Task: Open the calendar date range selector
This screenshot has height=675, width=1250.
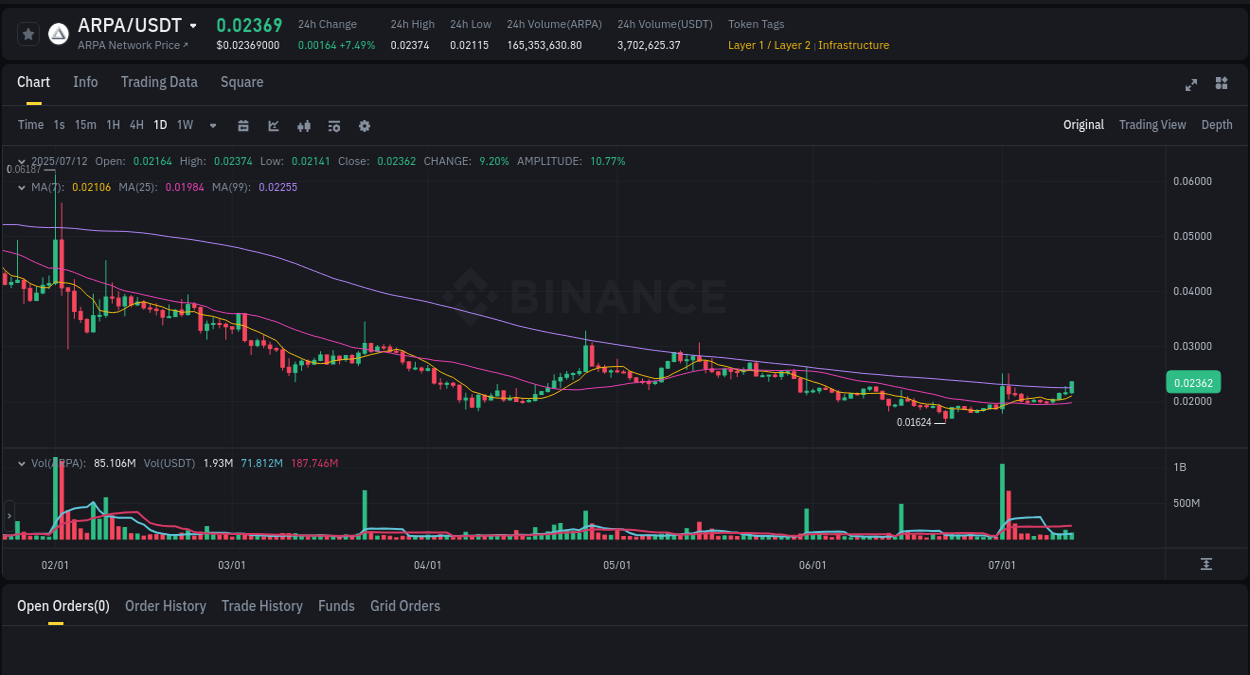Action: pyautogui.click(x=243, y=125)
